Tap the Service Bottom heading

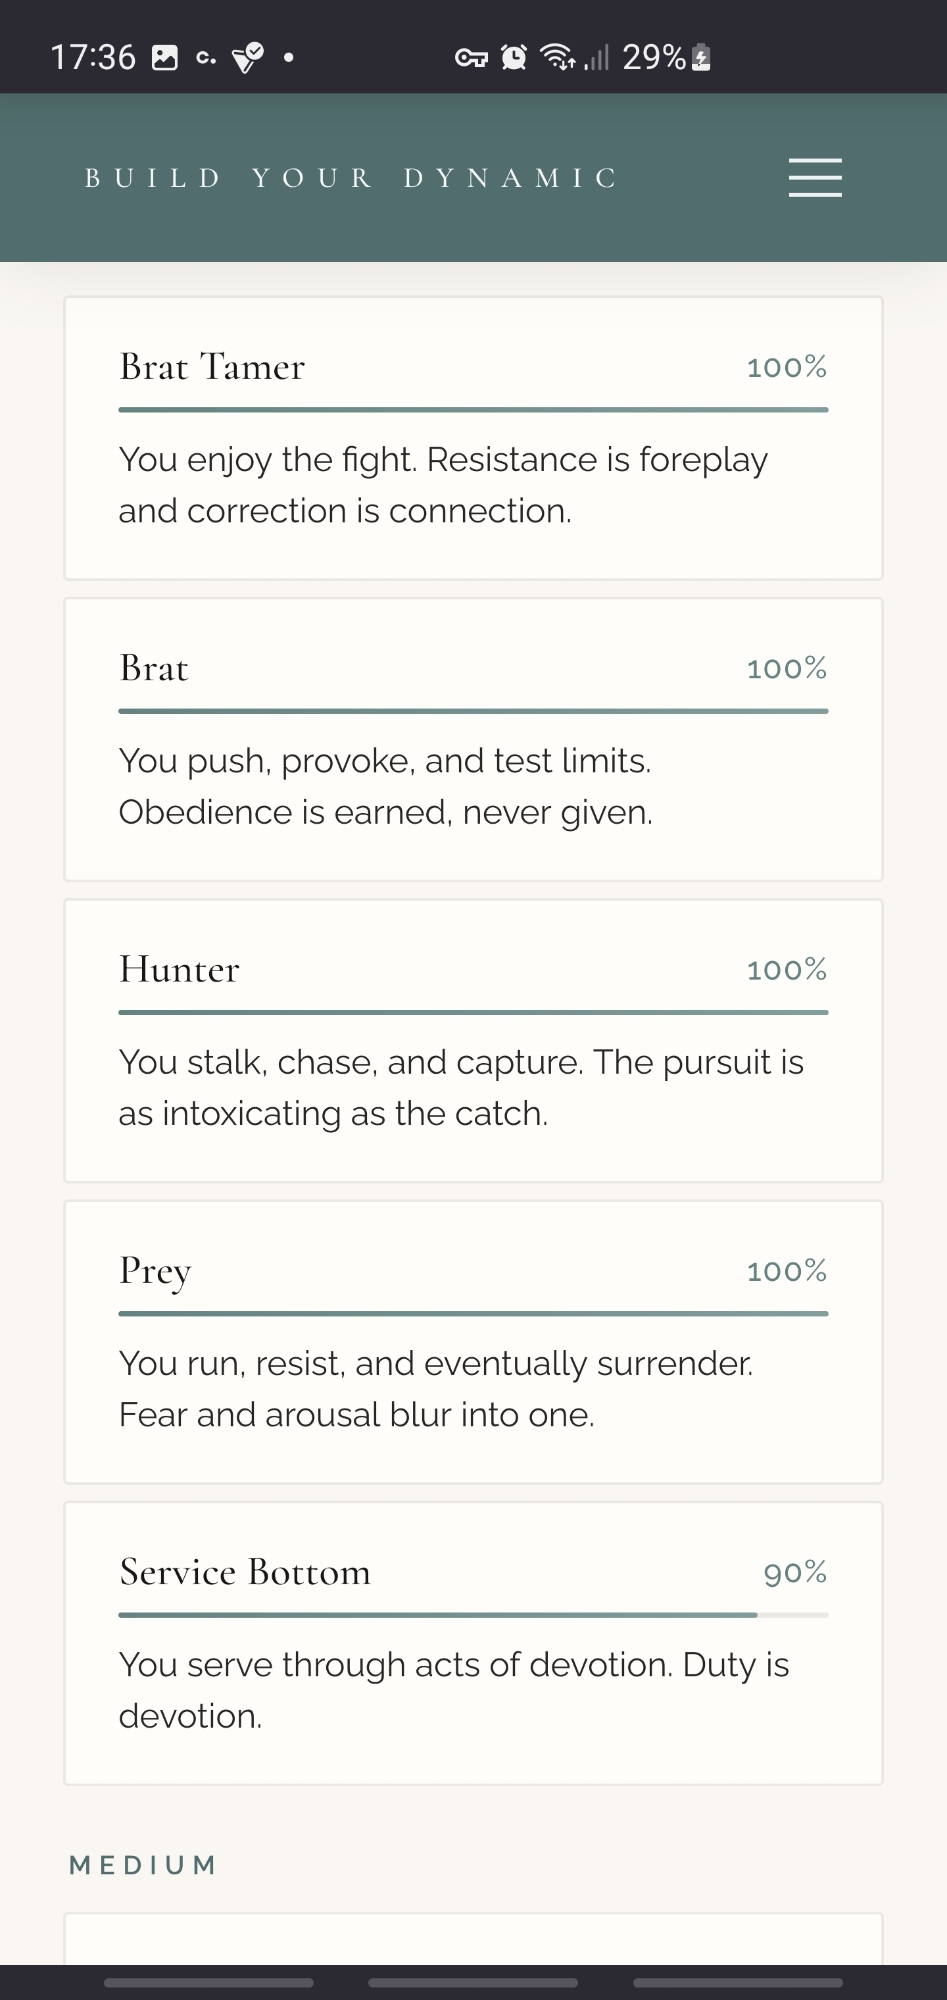(x=245, y=1572)
